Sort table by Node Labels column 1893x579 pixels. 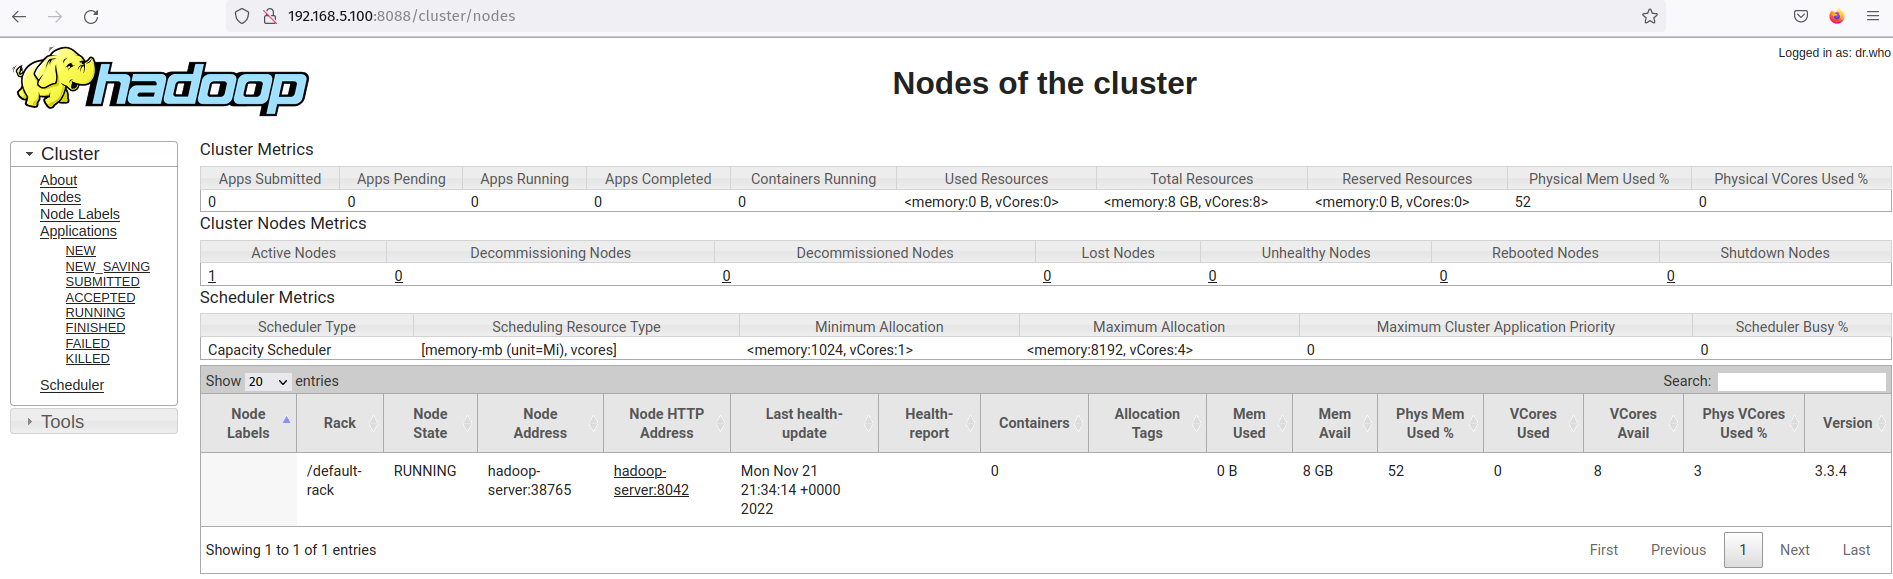click(x=248, y=423)
